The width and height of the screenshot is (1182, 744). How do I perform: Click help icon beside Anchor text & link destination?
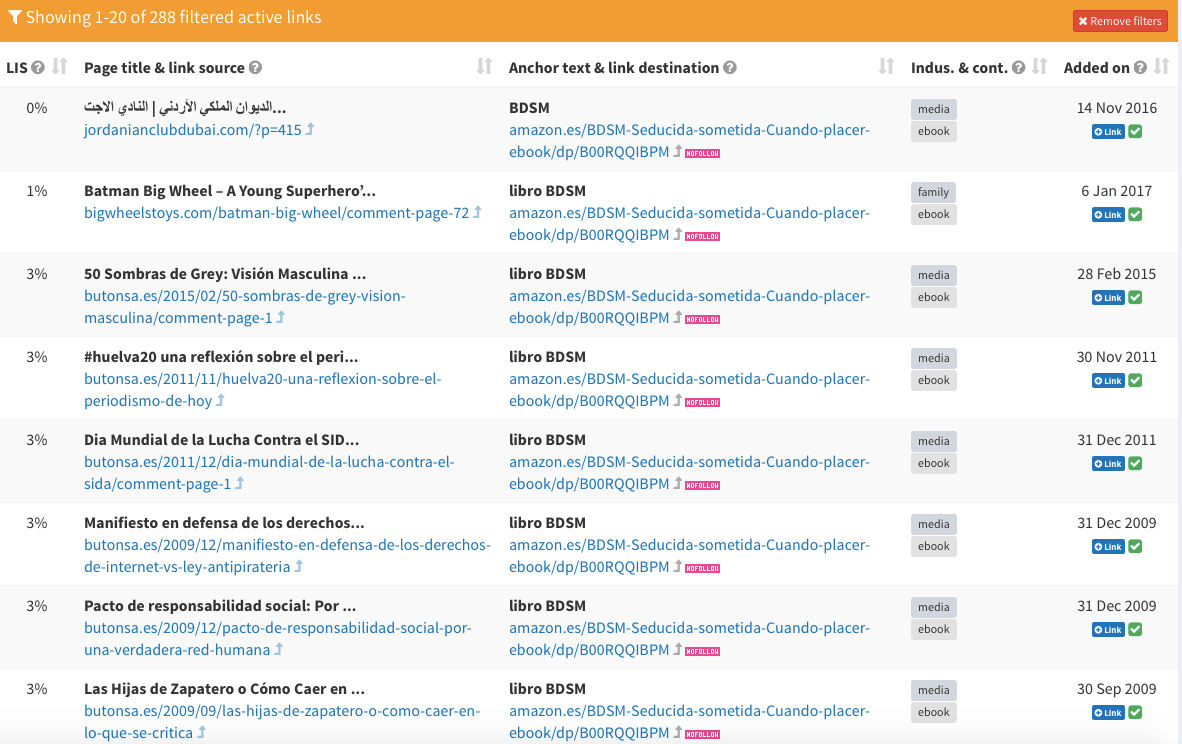click(730, 68)
